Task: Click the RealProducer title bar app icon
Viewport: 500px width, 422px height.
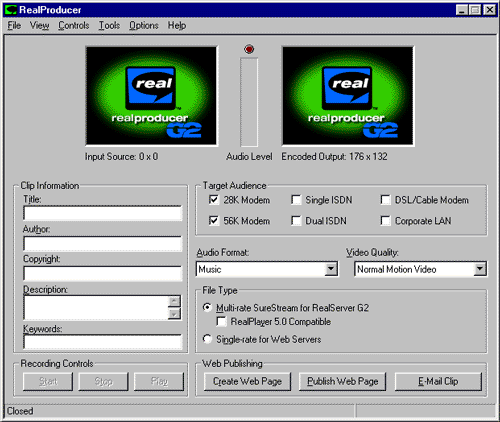Action: tap(10, 10)
